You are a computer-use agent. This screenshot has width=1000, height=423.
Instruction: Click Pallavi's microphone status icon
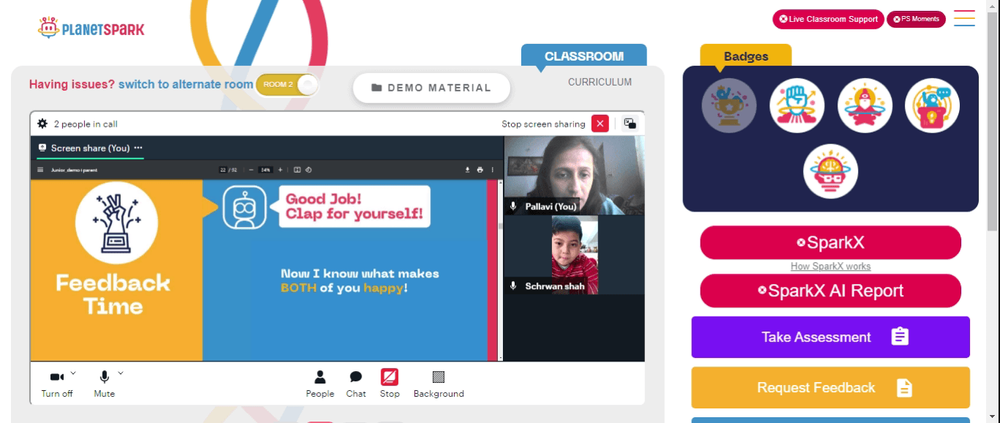click(513, 206)
